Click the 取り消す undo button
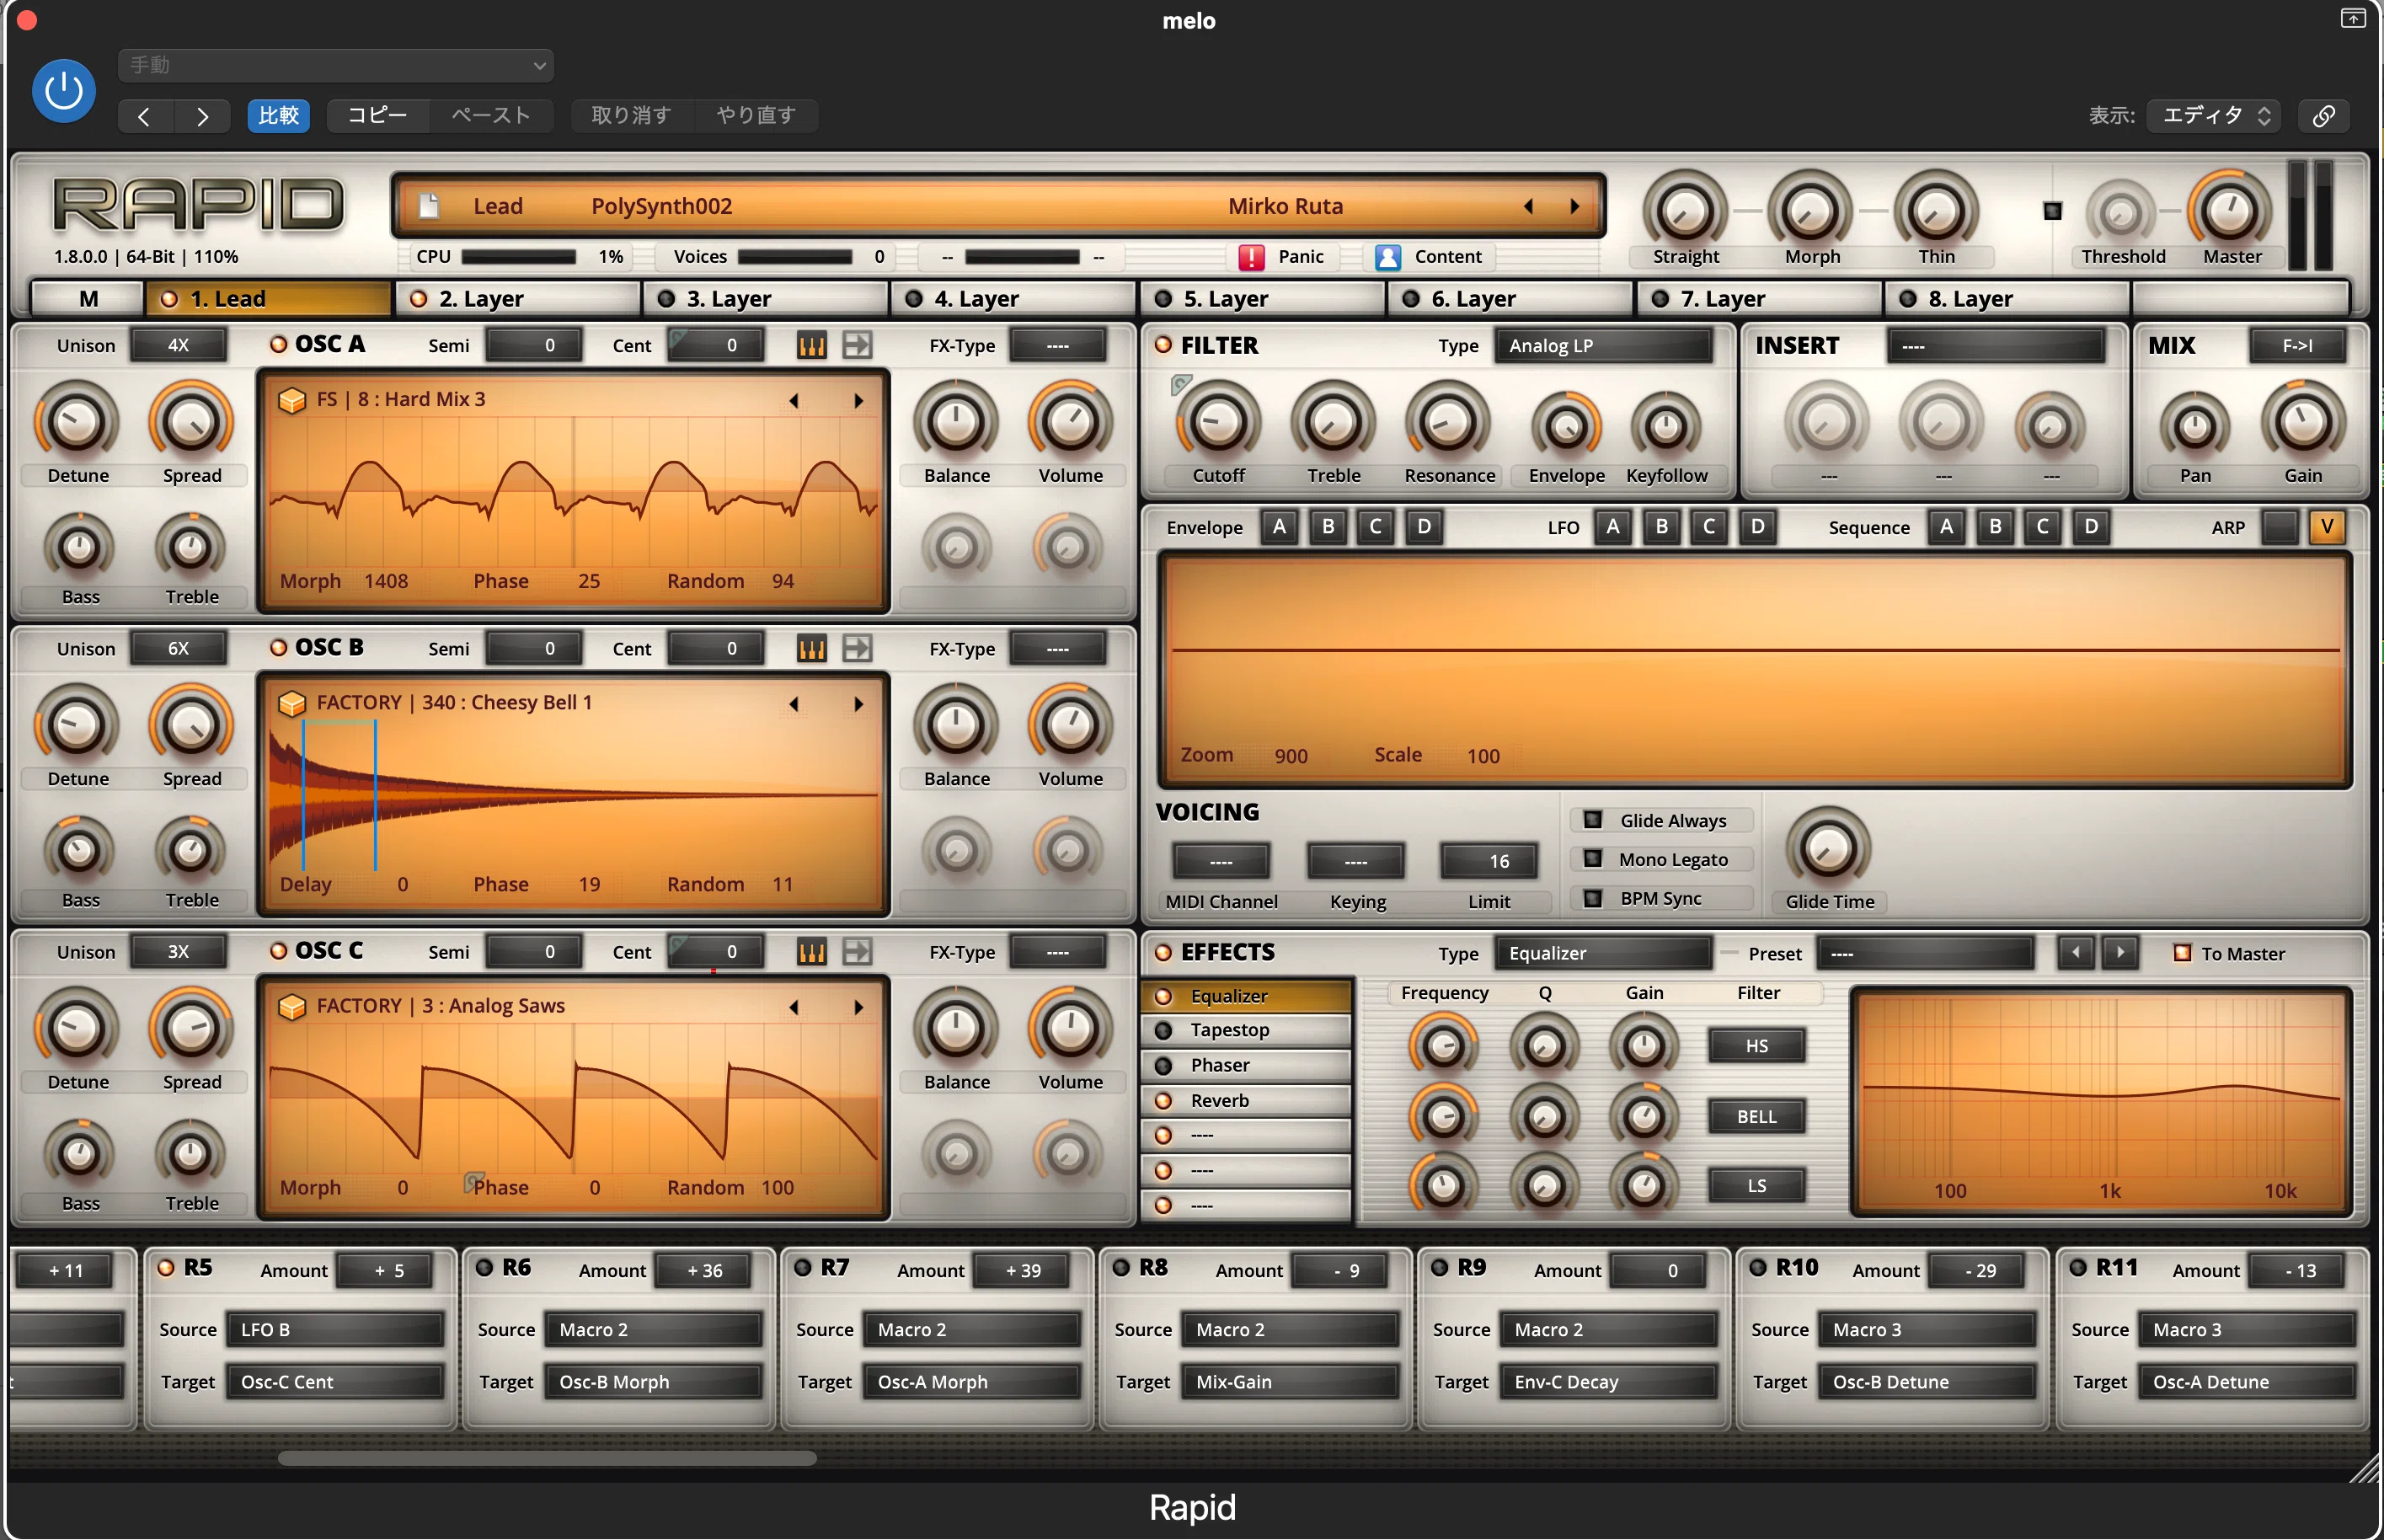This screenshot has height=1540, width=2384. [x=631, y=116]
